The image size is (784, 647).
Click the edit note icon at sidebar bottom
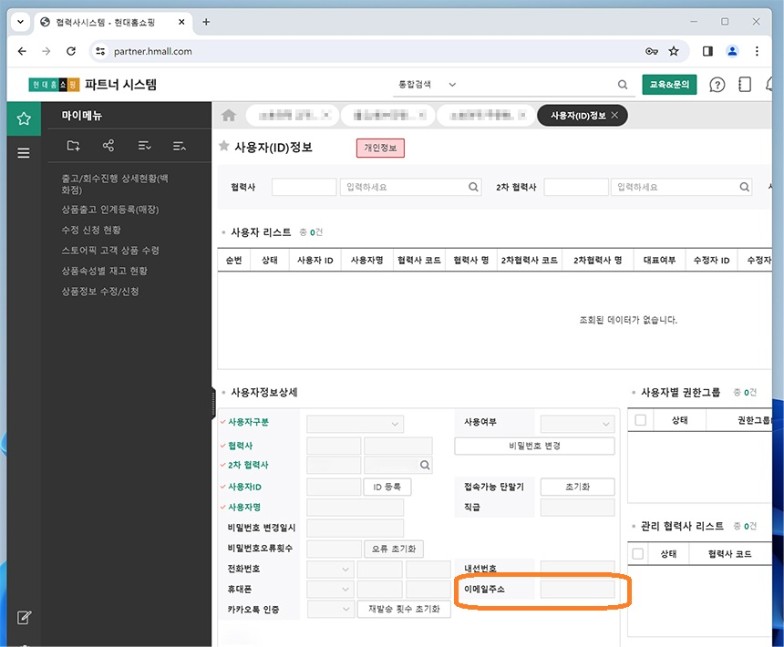coord(24,618)
